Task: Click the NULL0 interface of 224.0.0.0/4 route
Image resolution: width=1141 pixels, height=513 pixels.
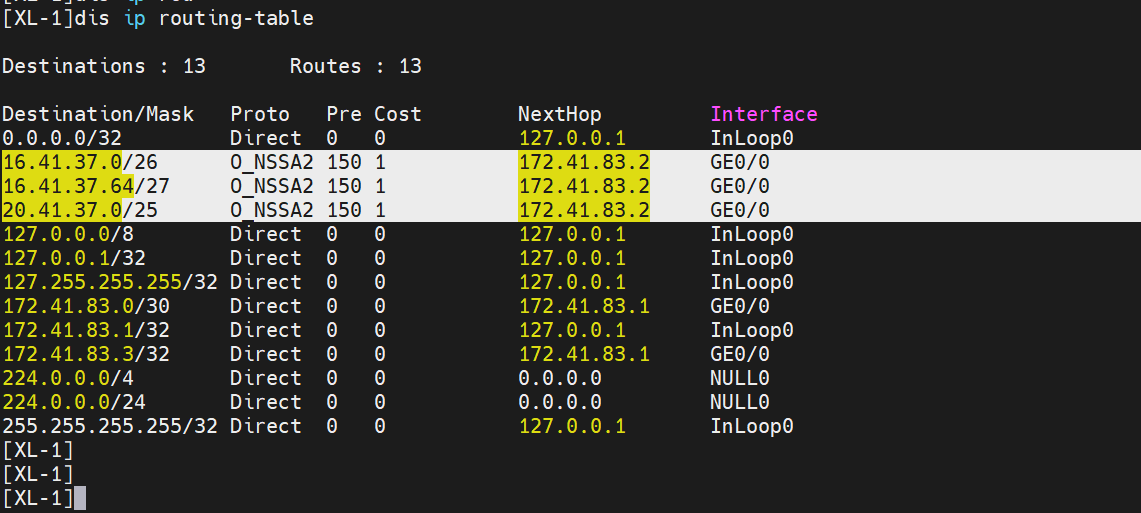Action: point(739,378)
